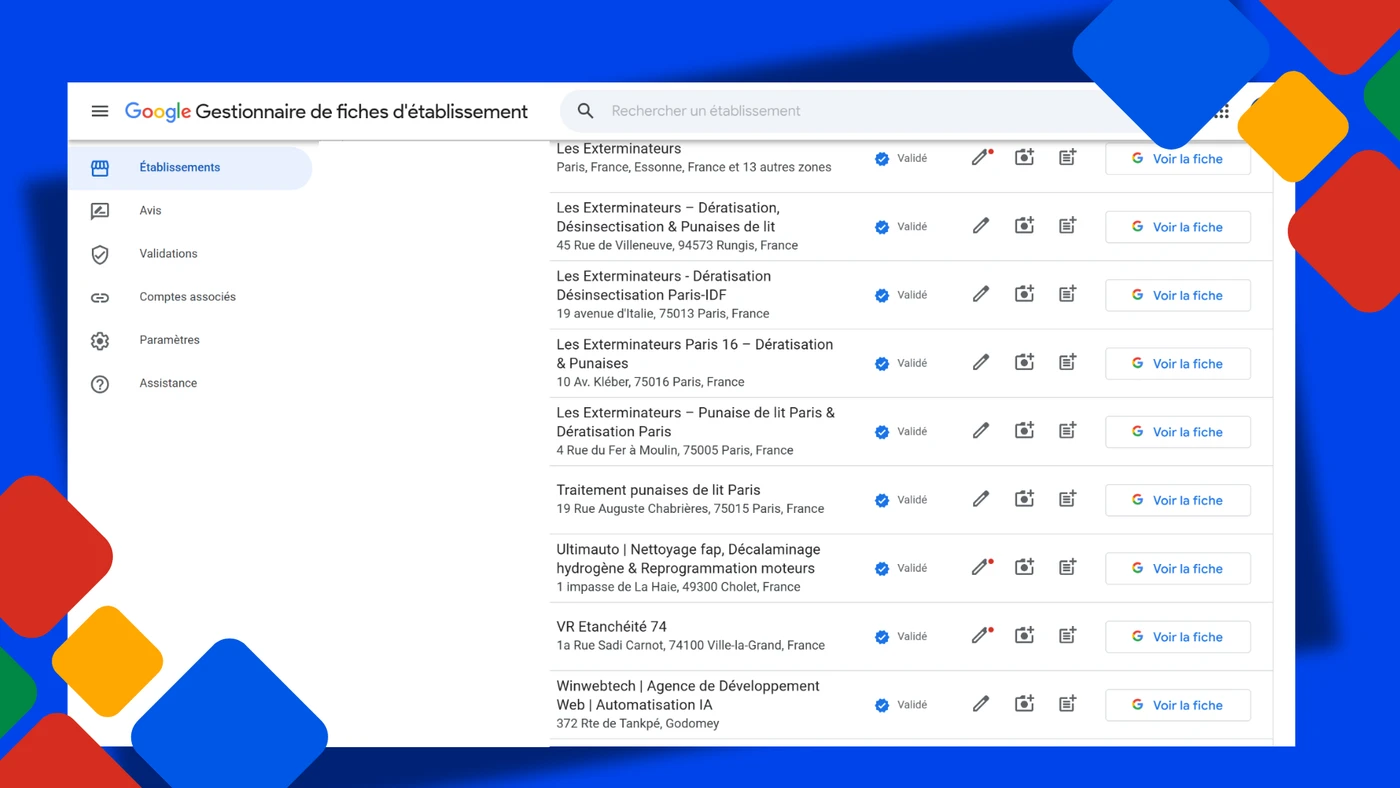
Task: Click address 10 Av. Kléber, 75016 Paris
Action: 650,382
